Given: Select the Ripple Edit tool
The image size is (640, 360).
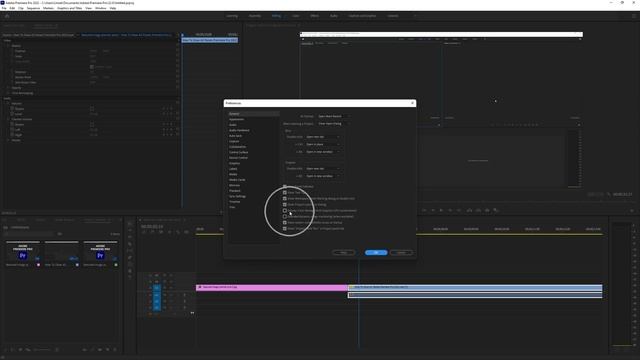Looking at the screenshot, I should click(x=130, y=237).
